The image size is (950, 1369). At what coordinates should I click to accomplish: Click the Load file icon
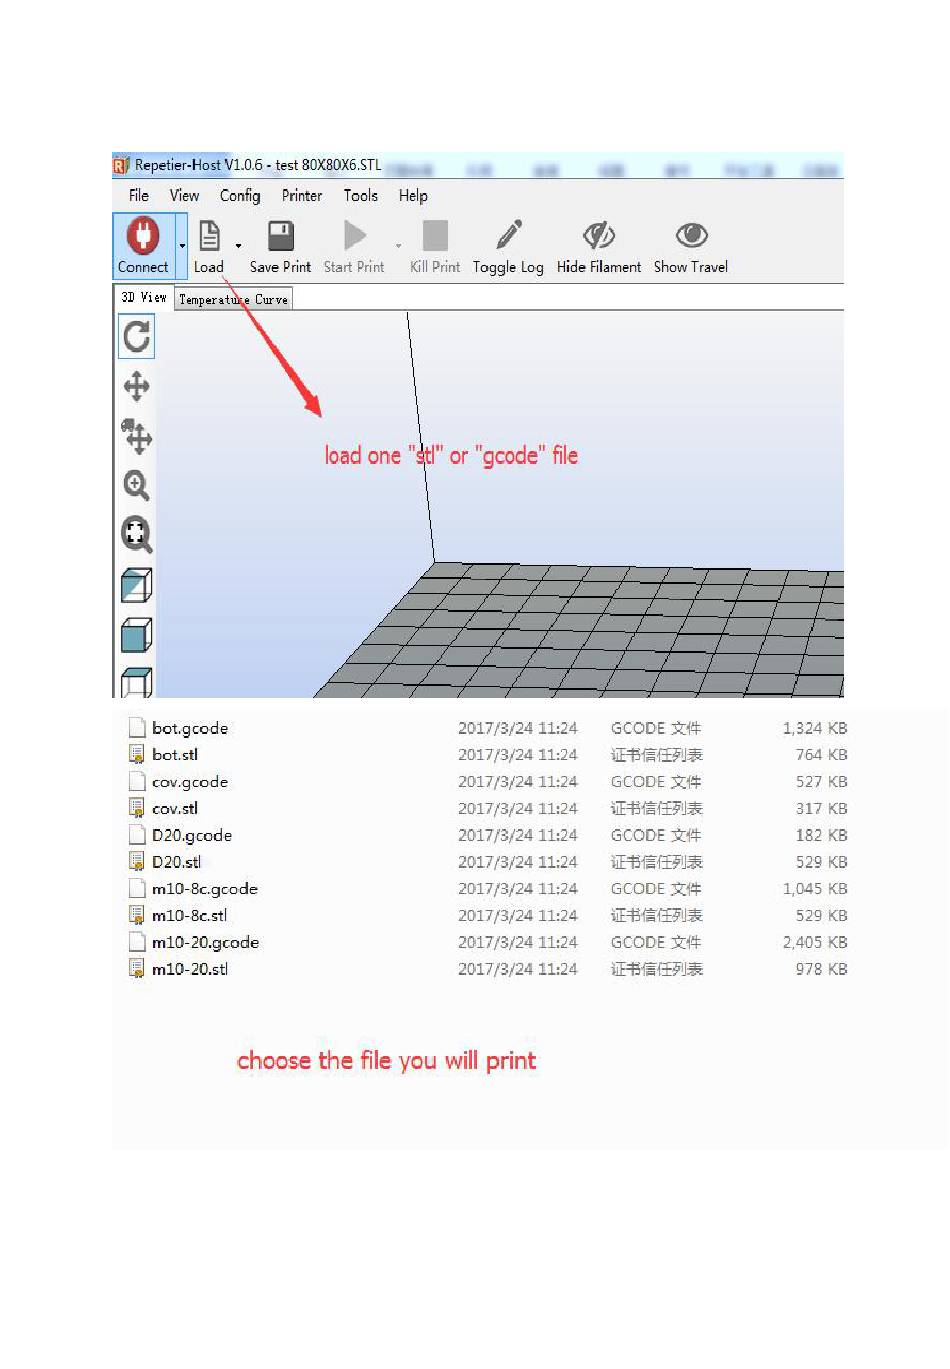(209, 236)
